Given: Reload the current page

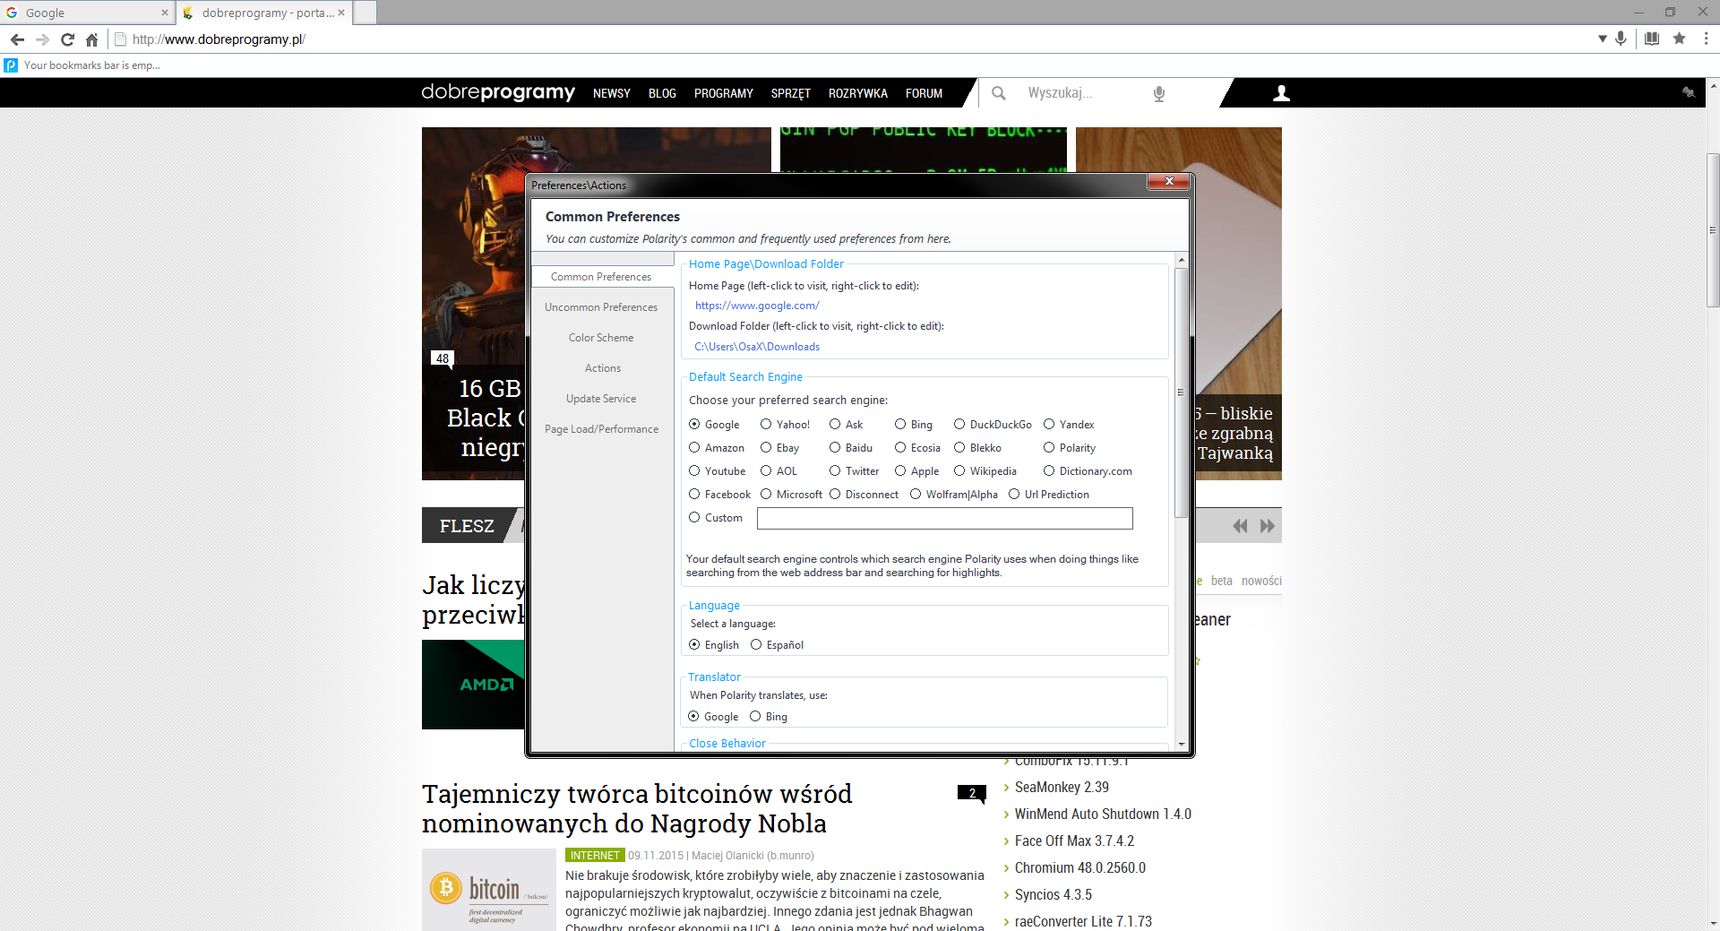Looking at the screenshot, I should [67, 39].
